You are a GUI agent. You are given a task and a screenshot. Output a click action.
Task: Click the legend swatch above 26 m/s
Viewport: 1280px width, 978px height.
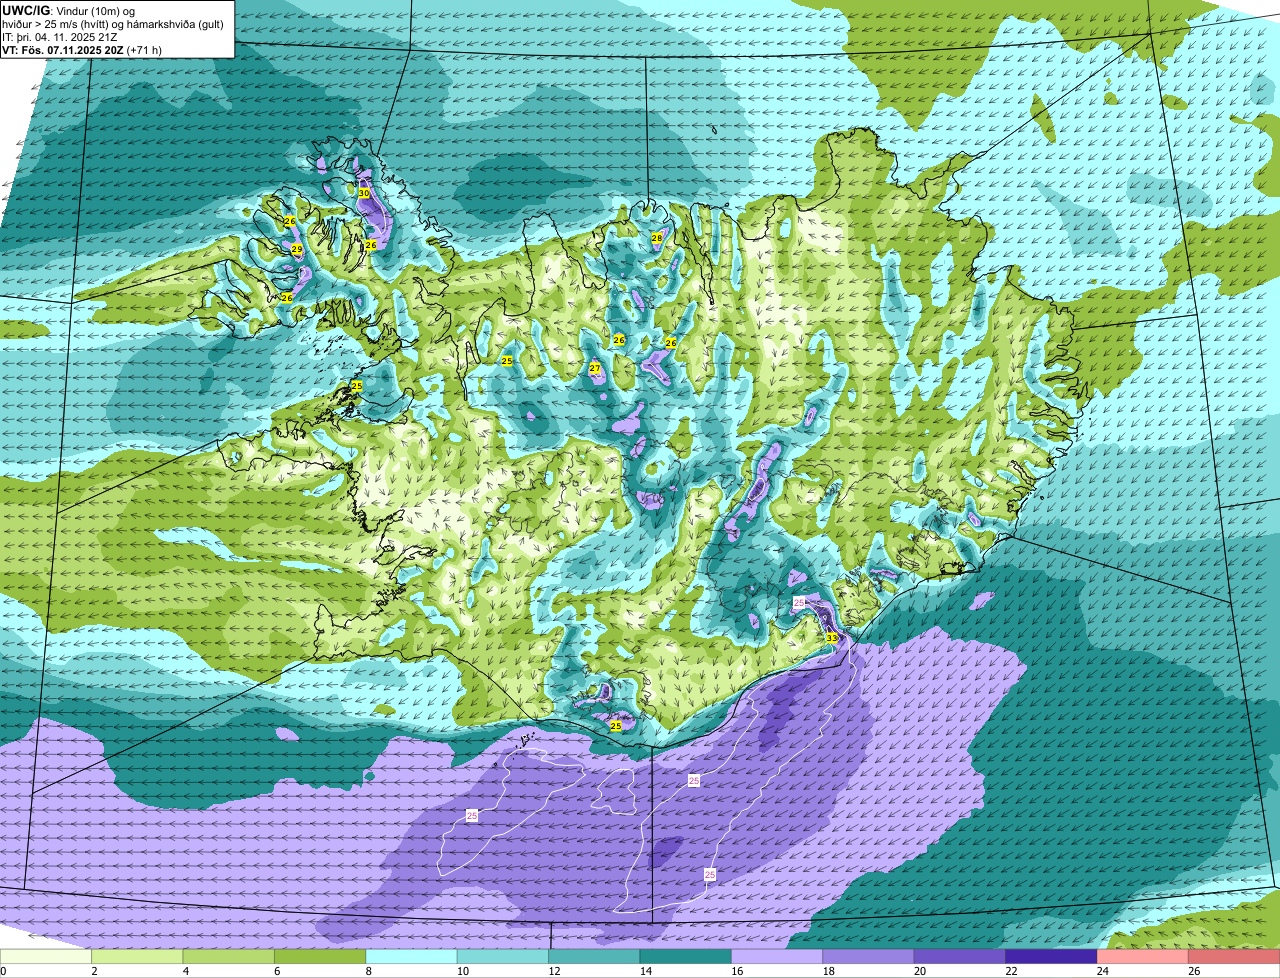(x=1235, y=956)
